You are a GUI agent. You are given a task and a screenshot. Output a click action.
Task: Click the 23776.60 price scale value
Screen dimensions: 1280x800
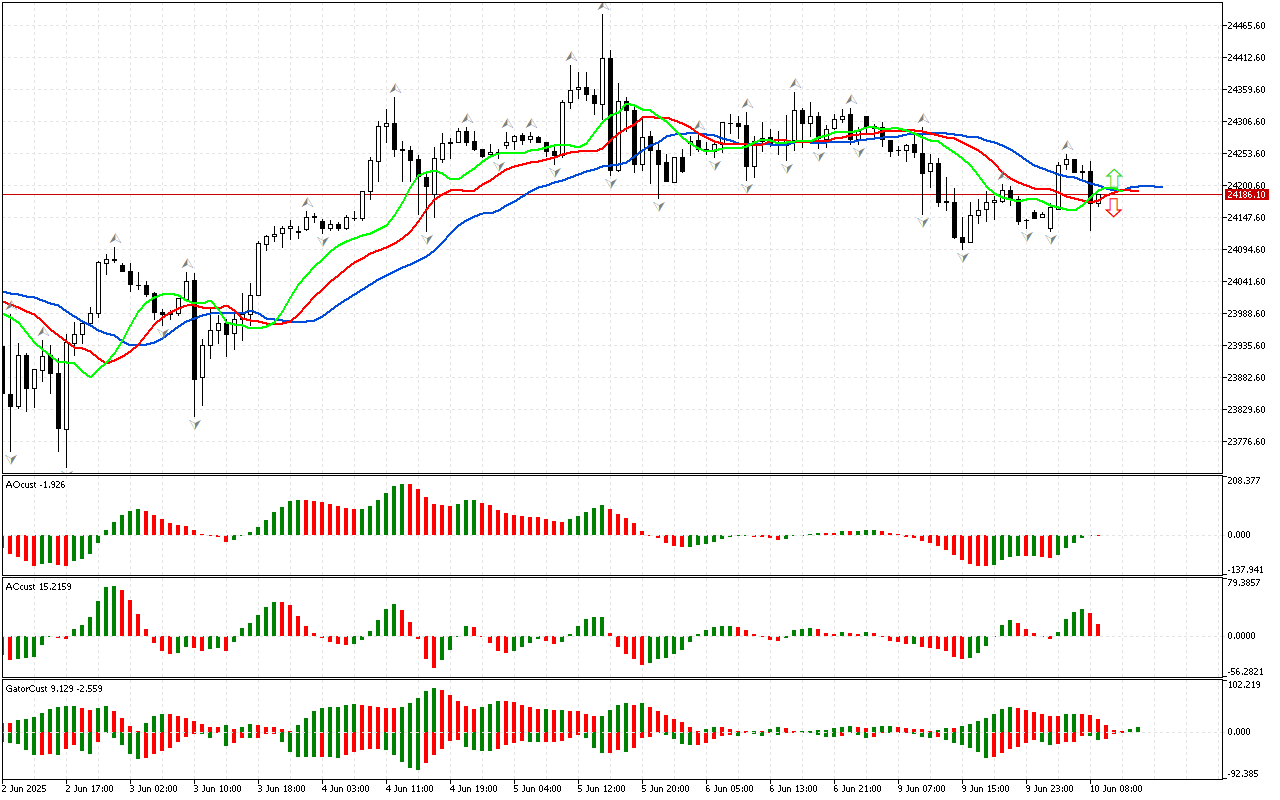1246,442
